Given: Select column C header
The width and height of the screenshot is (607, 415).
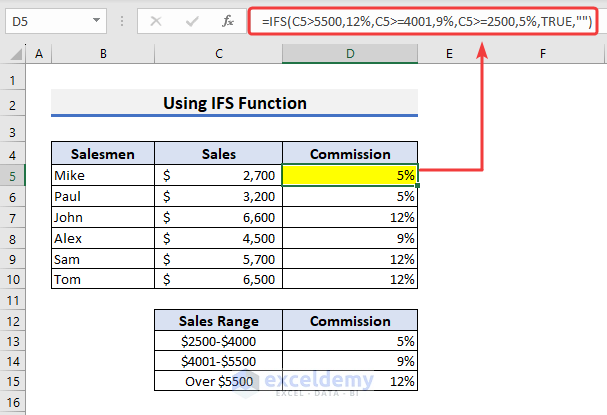Looking at the screenshot, I should pyautogui.click(x=218, y=54).
